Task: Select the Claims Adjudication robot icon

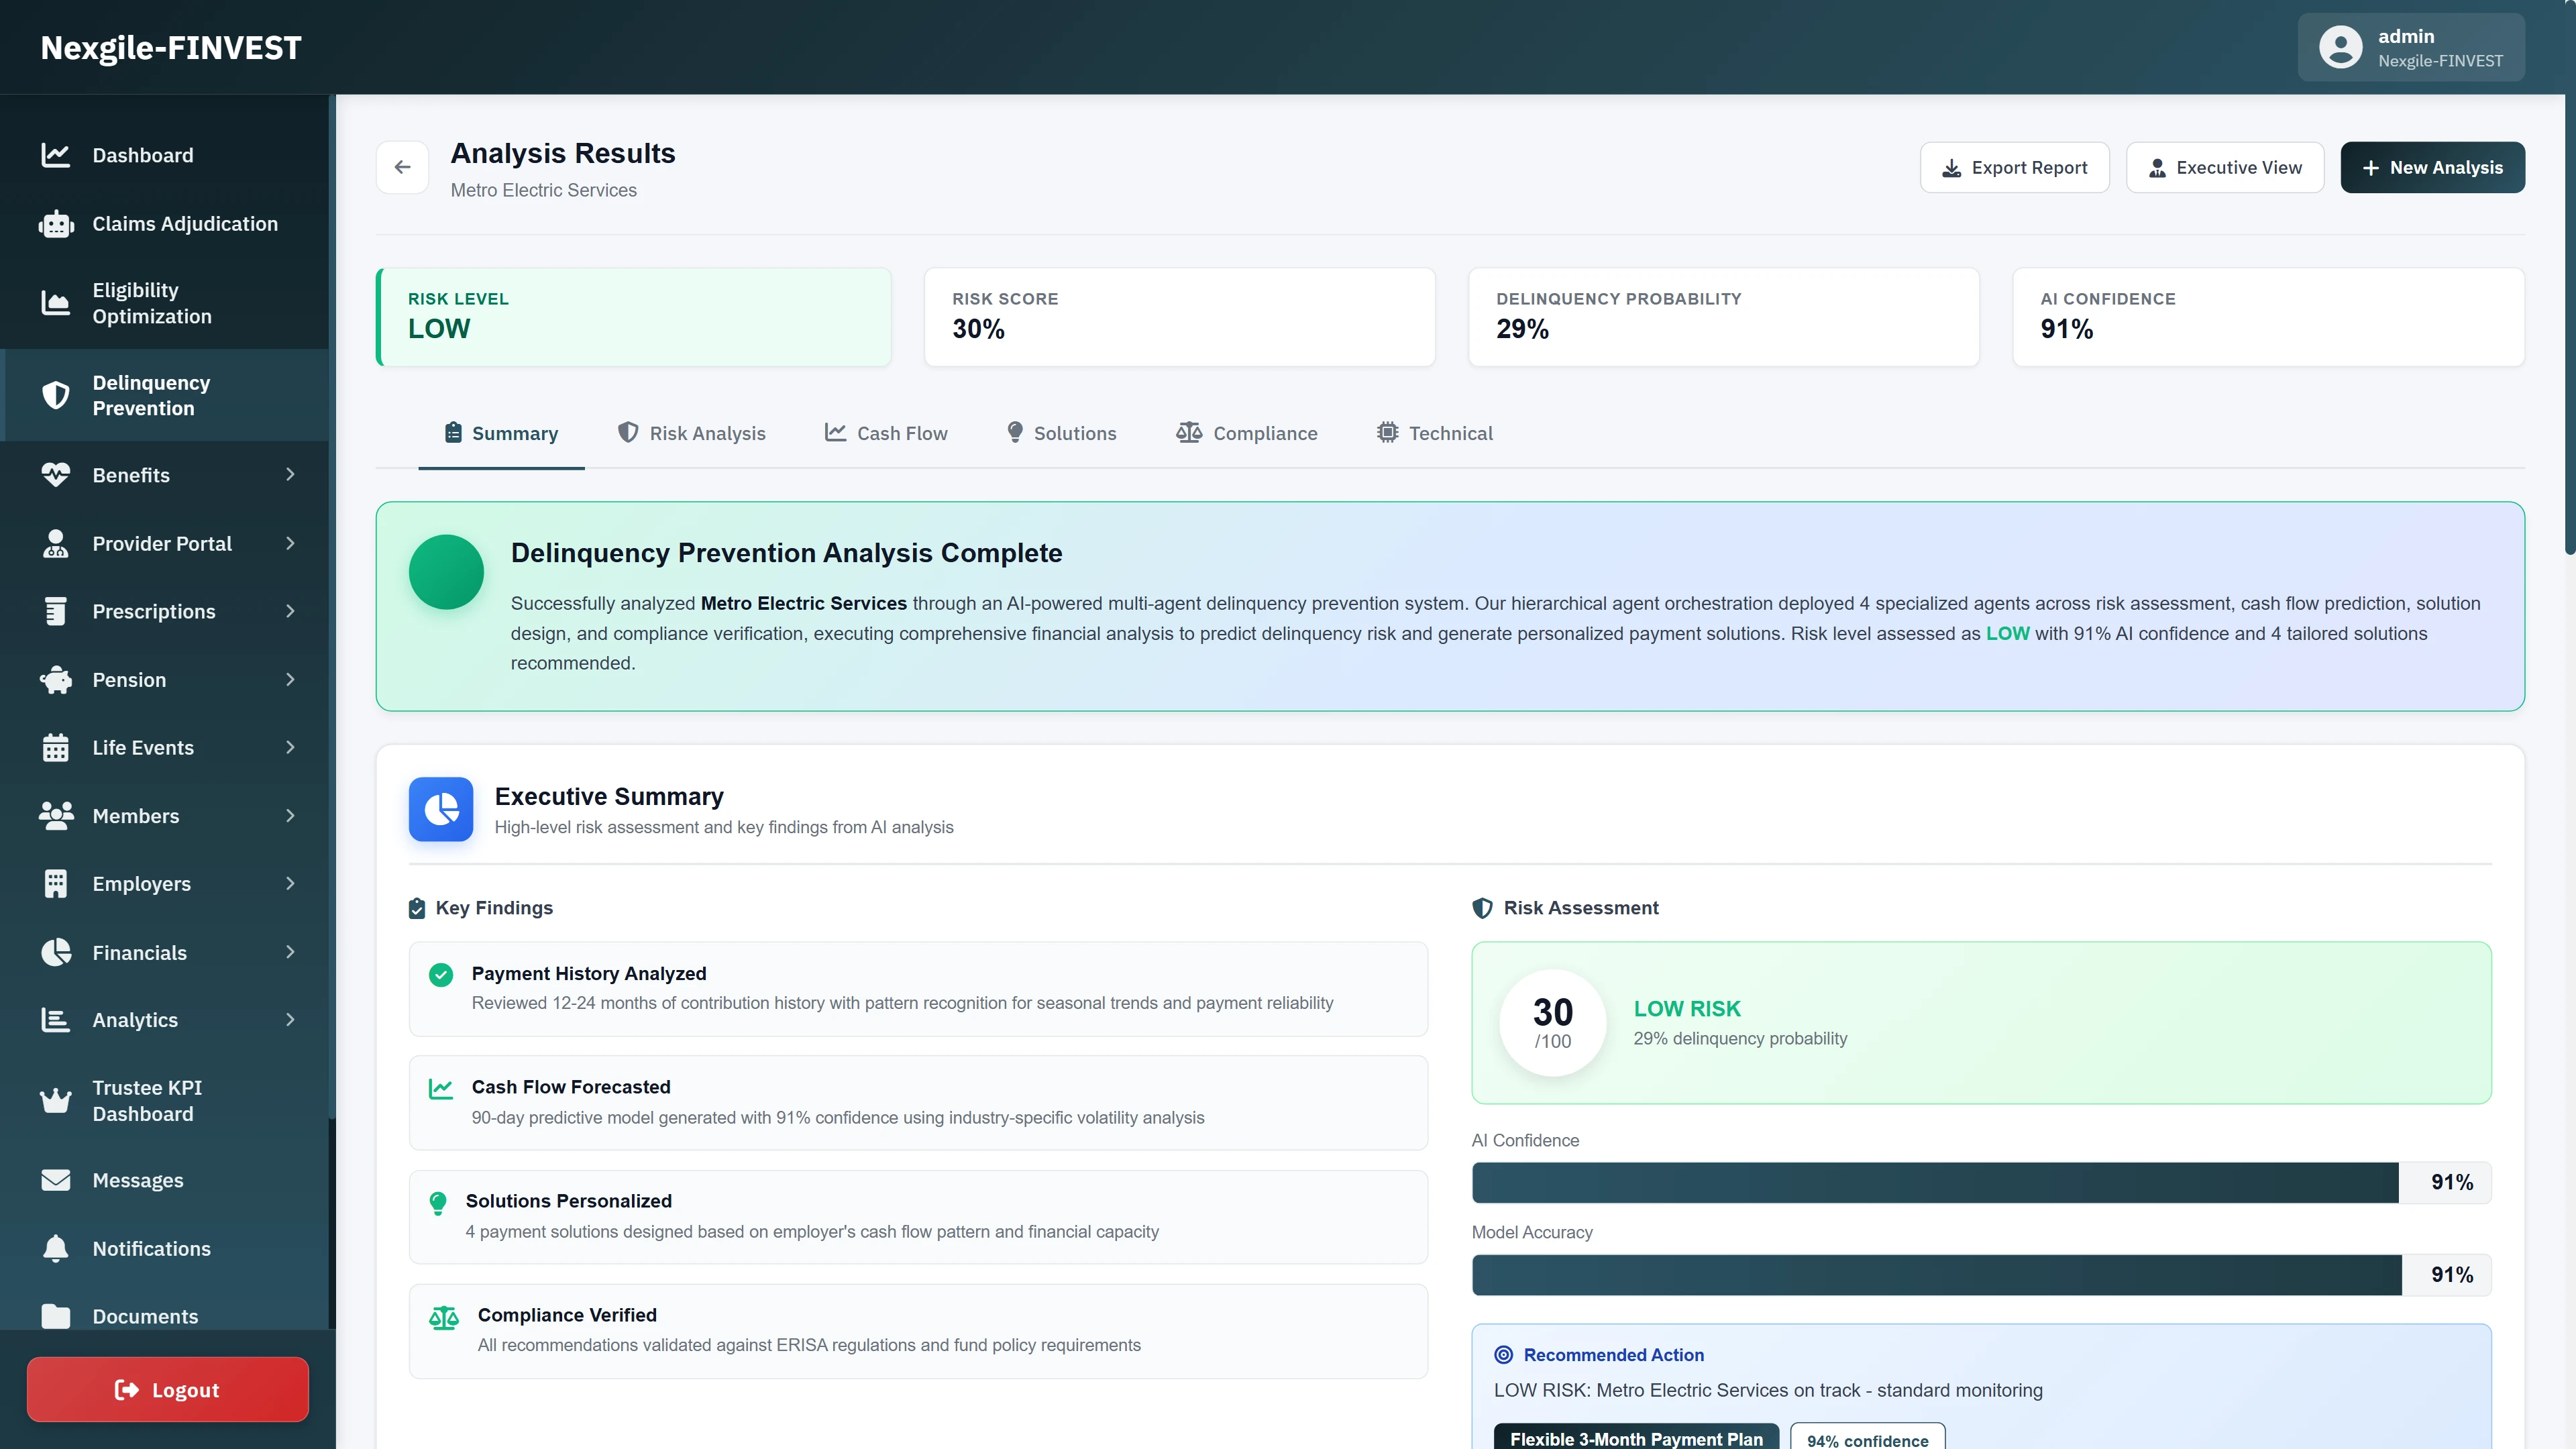Action: (x=56, y=223)
